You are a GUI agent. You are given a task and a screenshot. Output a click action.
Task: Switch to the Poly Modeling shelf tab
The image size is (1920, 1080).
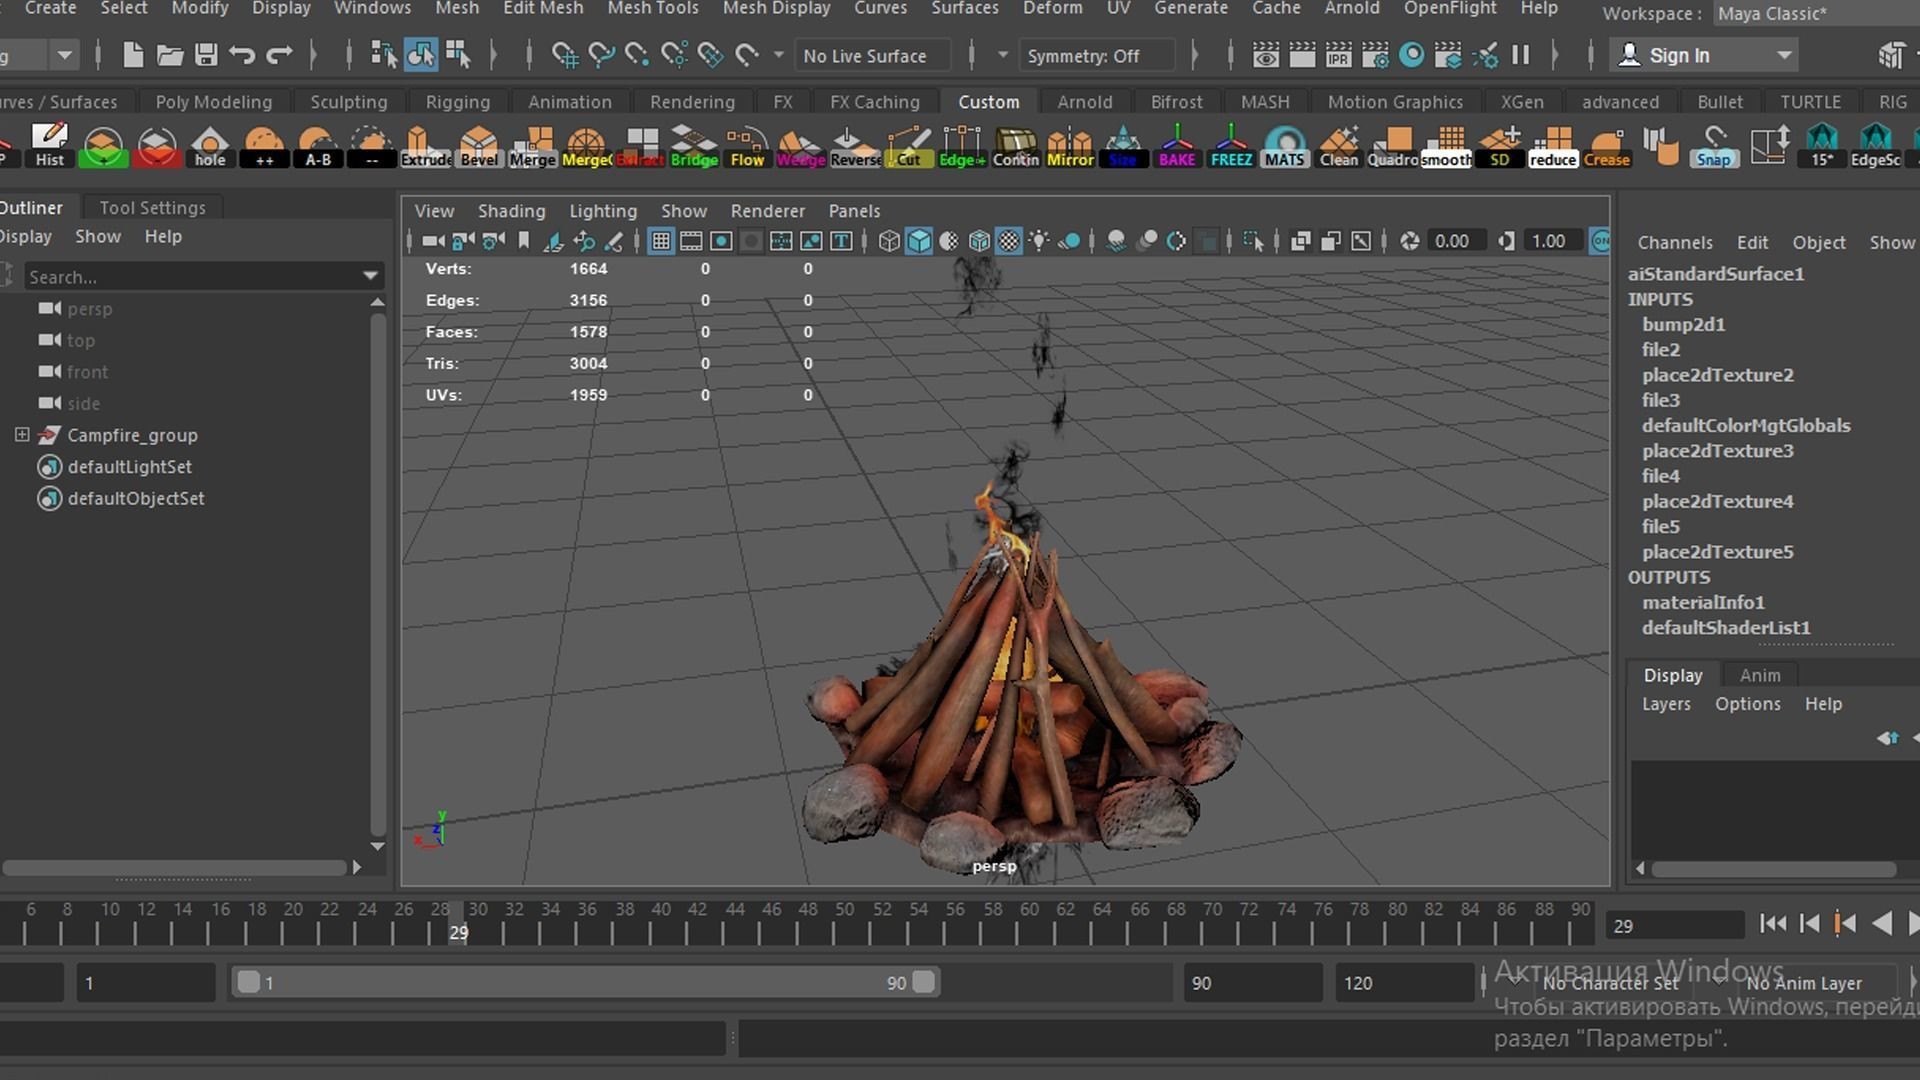point(214,102)
